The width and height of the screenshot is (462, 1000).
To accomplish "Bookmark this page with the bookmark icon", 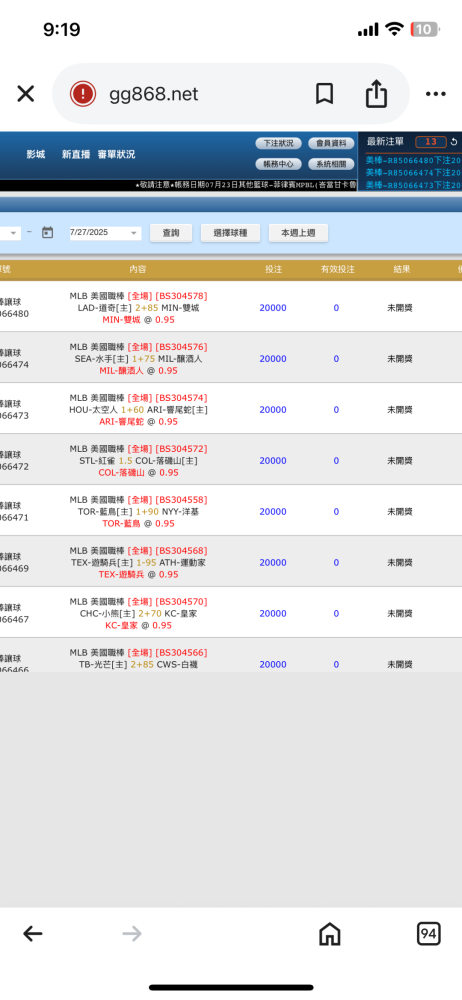I will click(324, 94).
